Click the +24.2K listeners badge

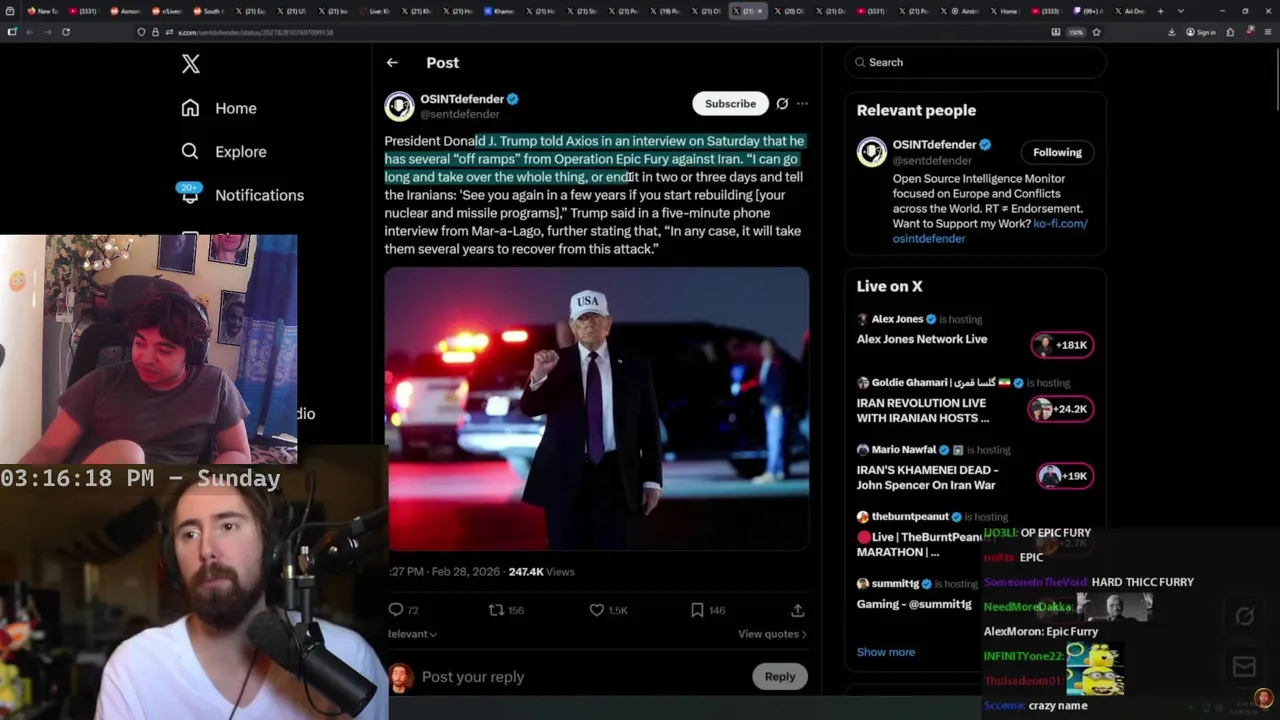coord(1060,409)
